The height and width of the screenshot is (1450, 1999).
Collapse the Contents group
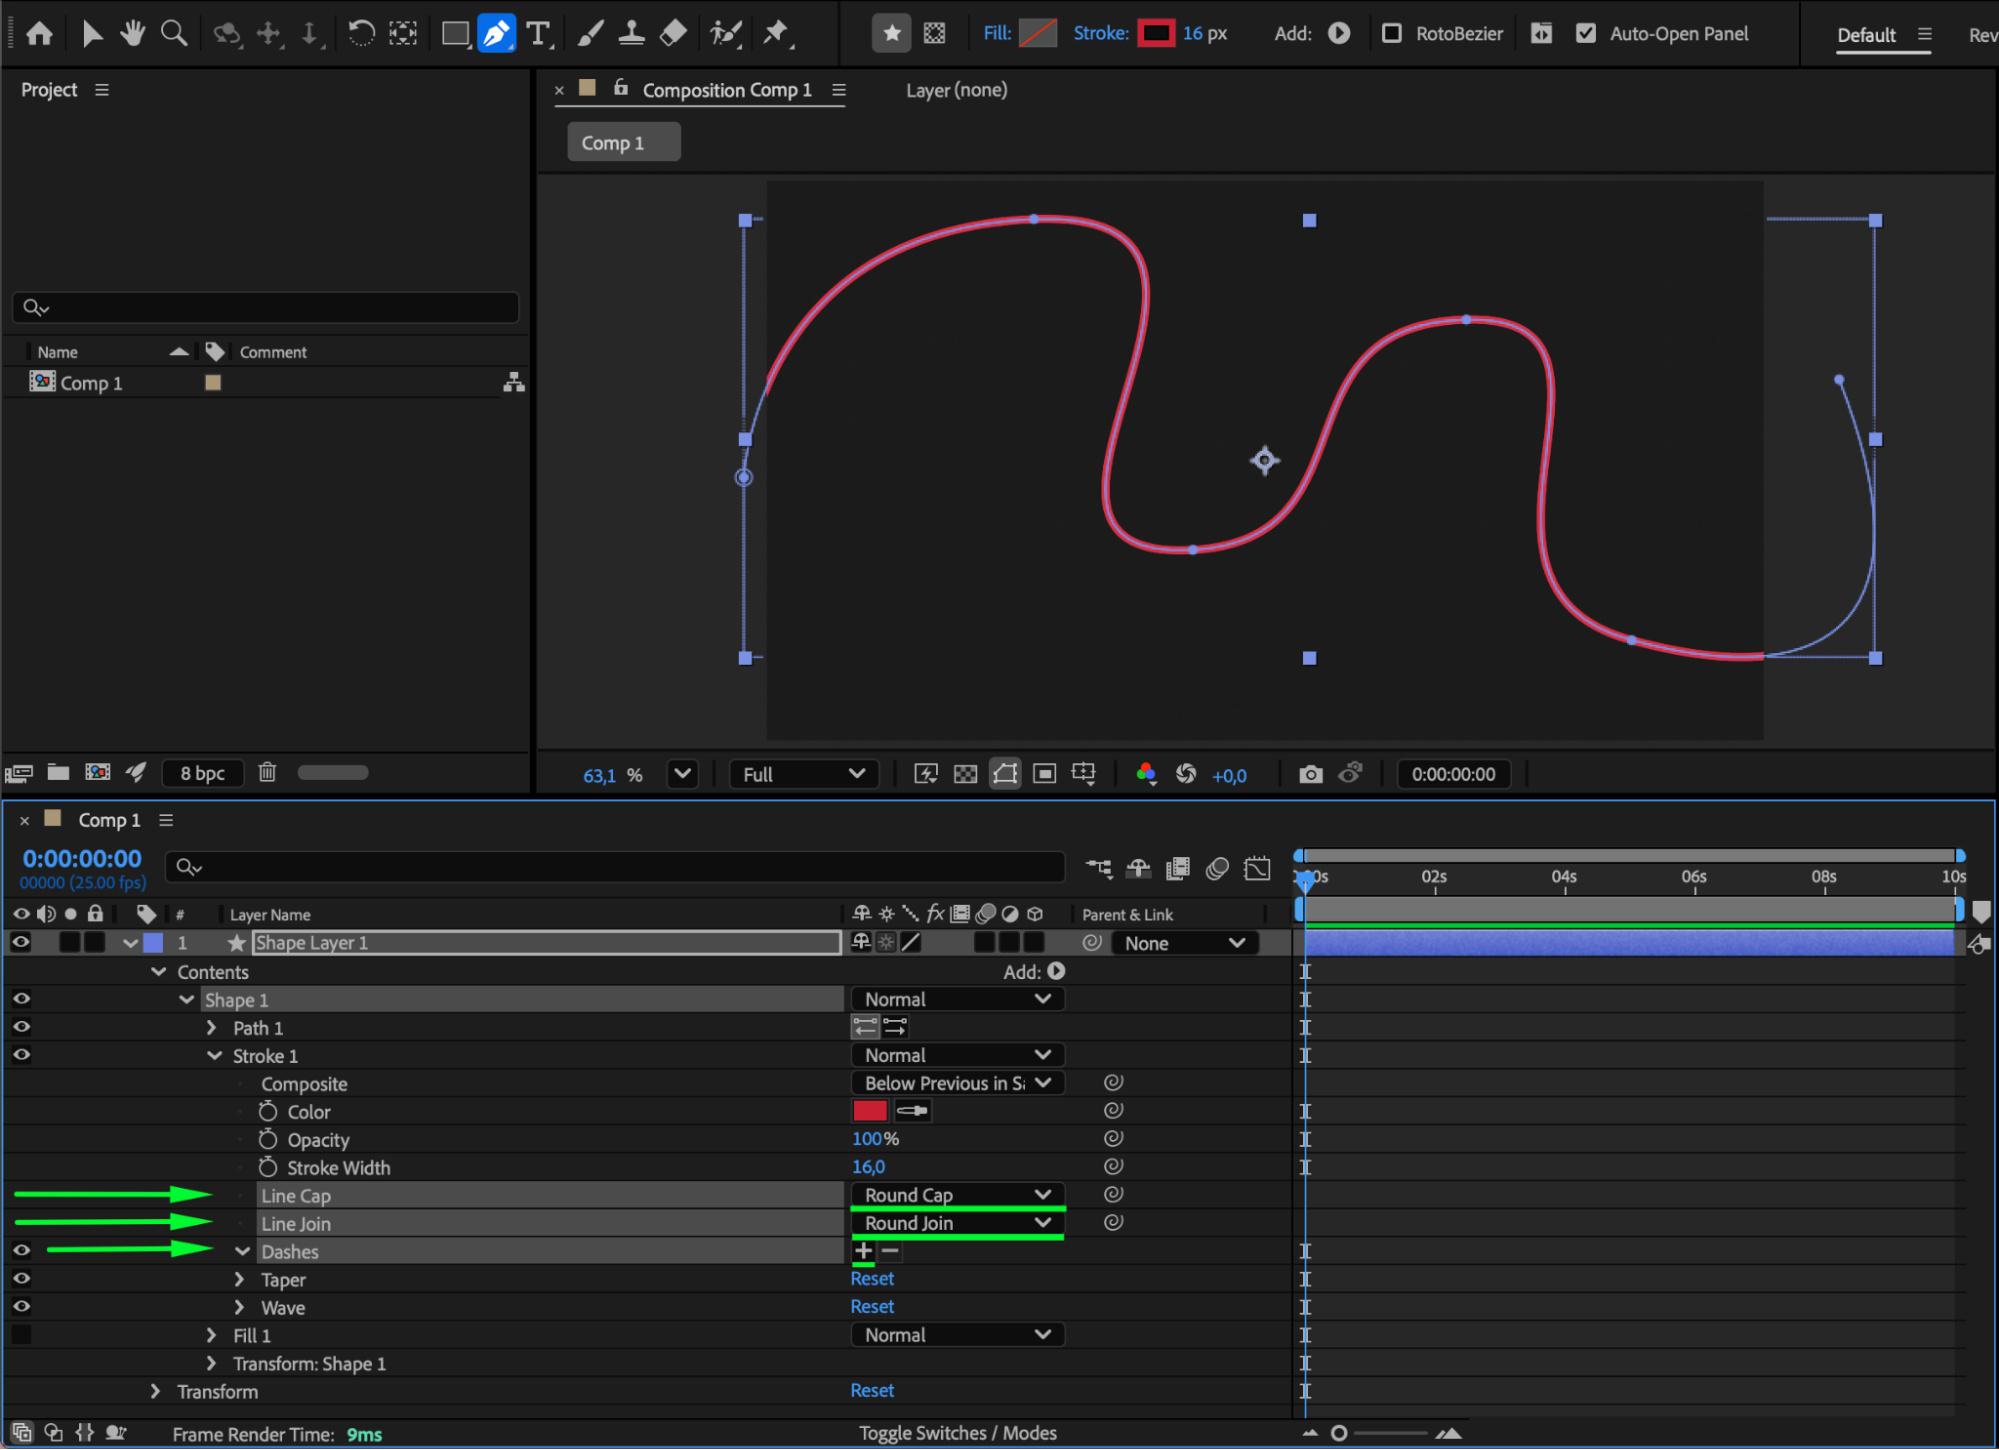point(158,971)
